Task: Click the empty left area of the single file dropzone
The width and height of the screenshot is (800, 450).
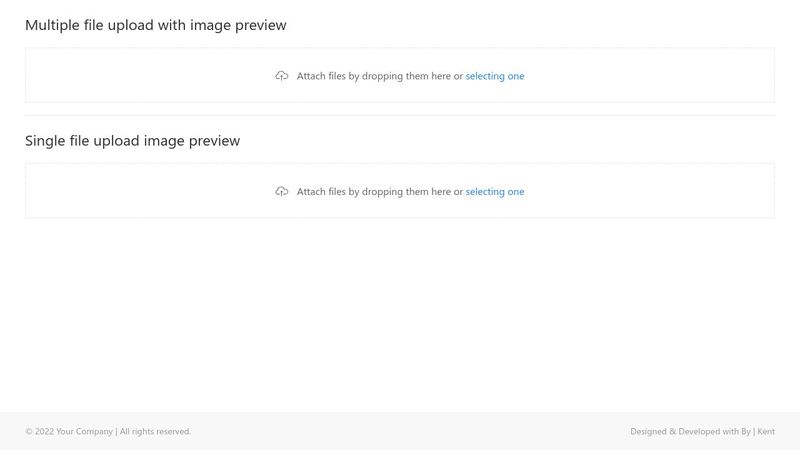Action: pyautogui.click(x=148, y=191)
